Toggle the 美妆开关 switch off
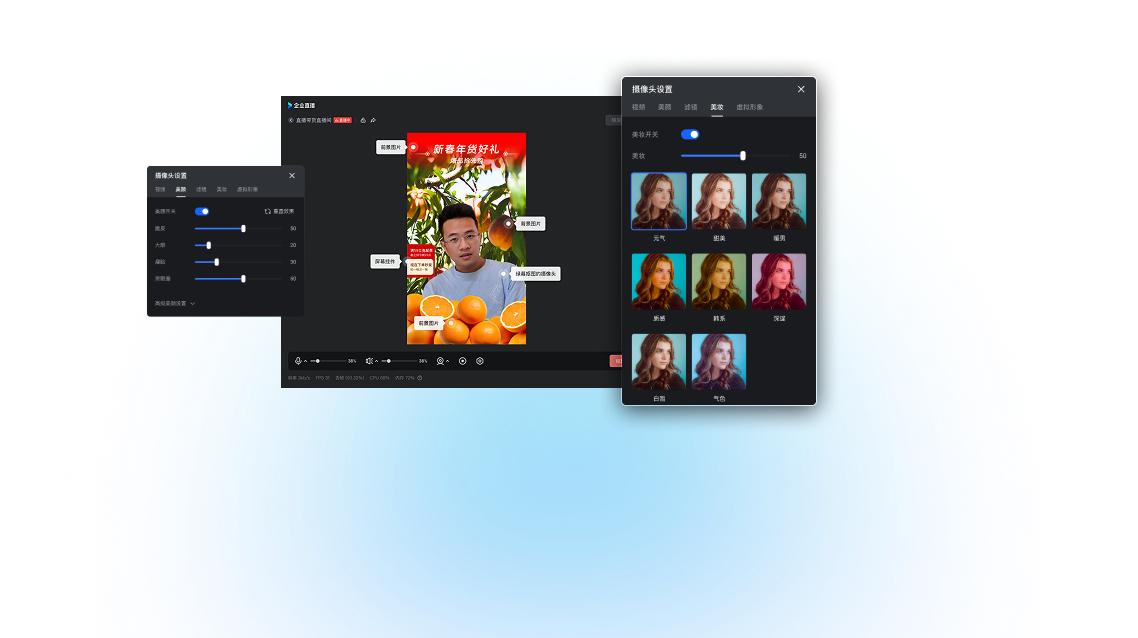 [x=690, y=134]
